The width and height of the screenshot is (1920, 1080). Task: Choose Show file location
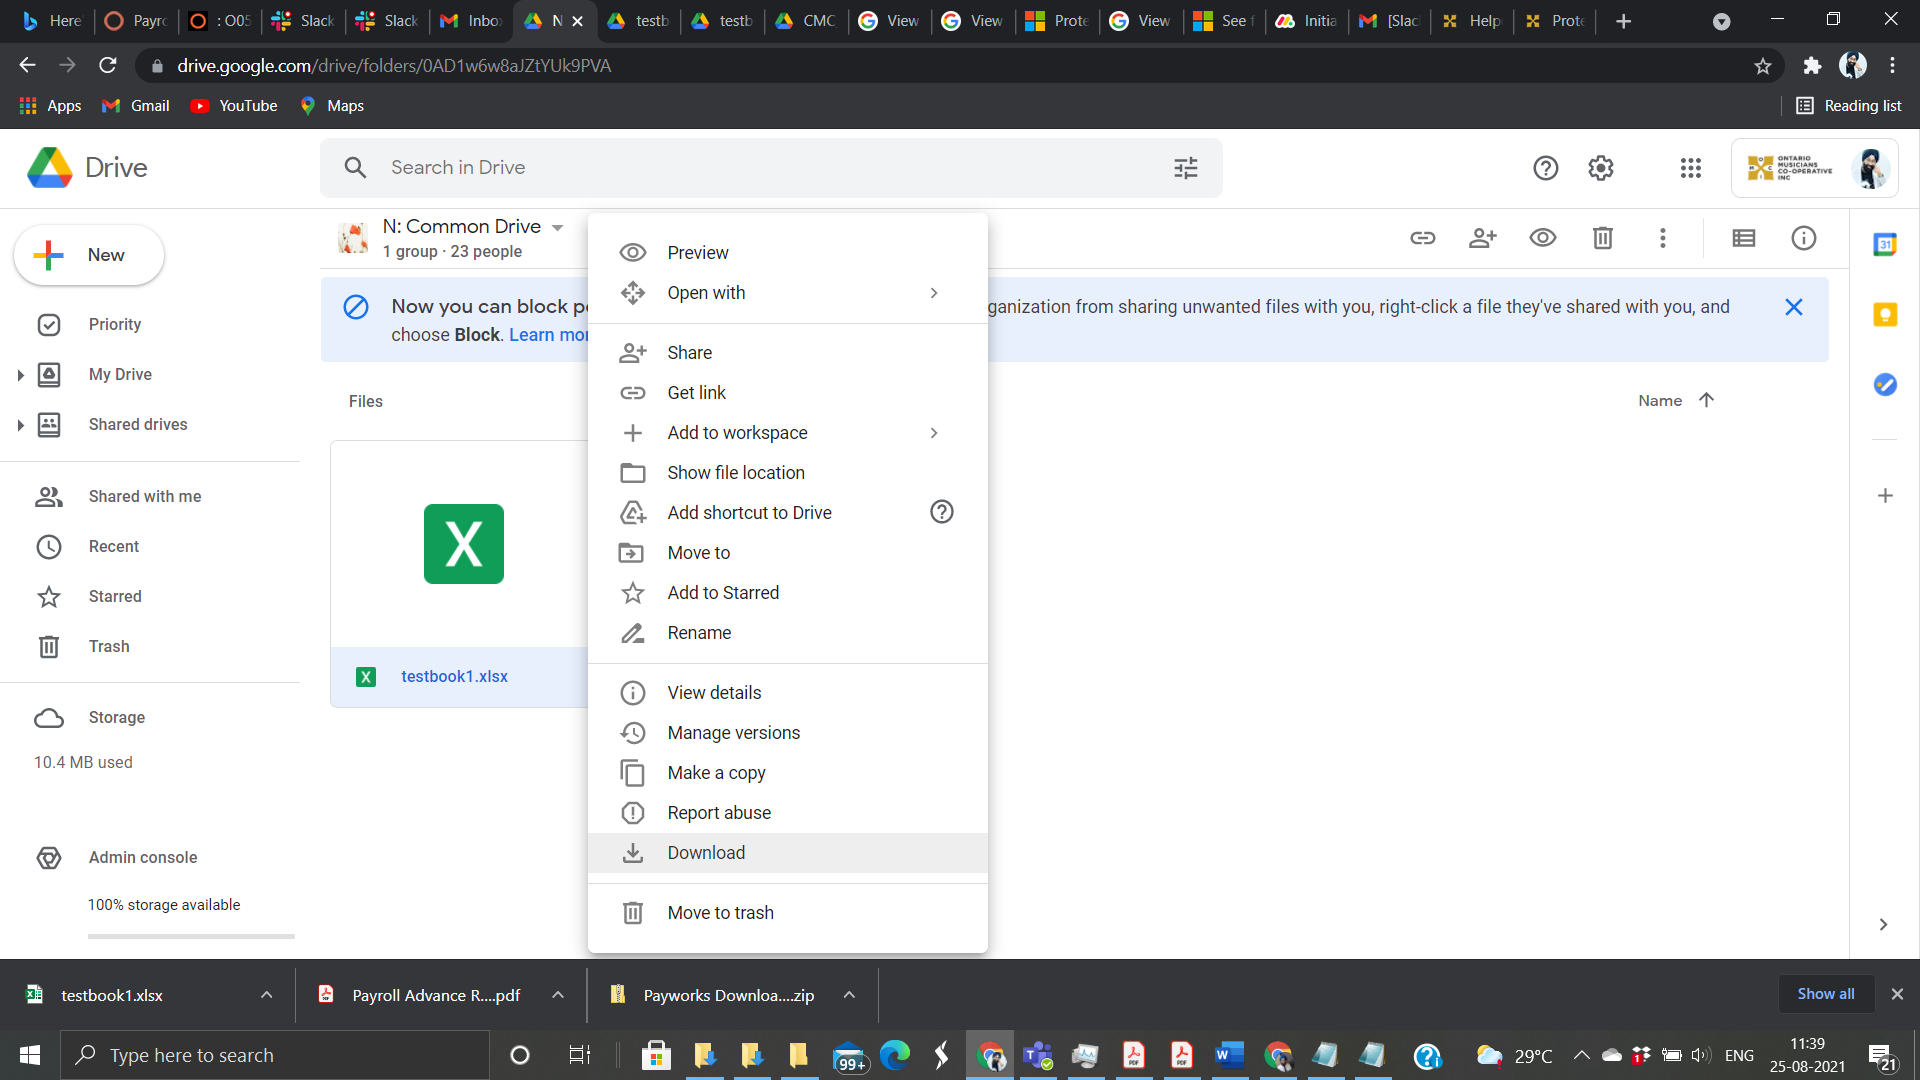tap(788, 473)
